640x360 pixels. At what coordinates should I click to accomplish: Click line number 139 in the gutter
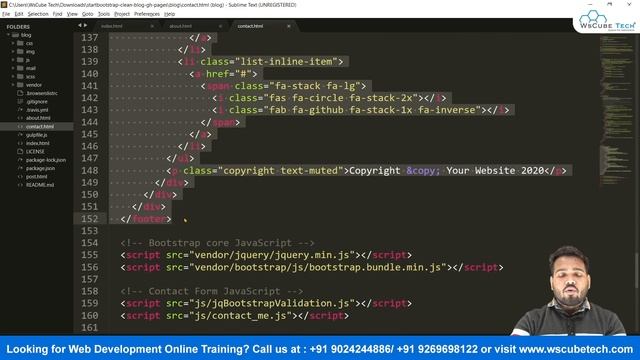pos(89,62)
